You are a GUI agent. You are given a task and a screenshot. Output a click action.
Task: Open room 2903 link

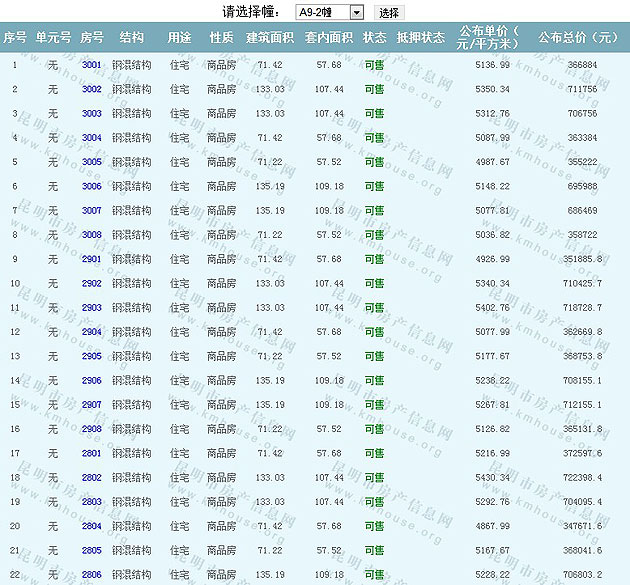(x=92, y=308)
